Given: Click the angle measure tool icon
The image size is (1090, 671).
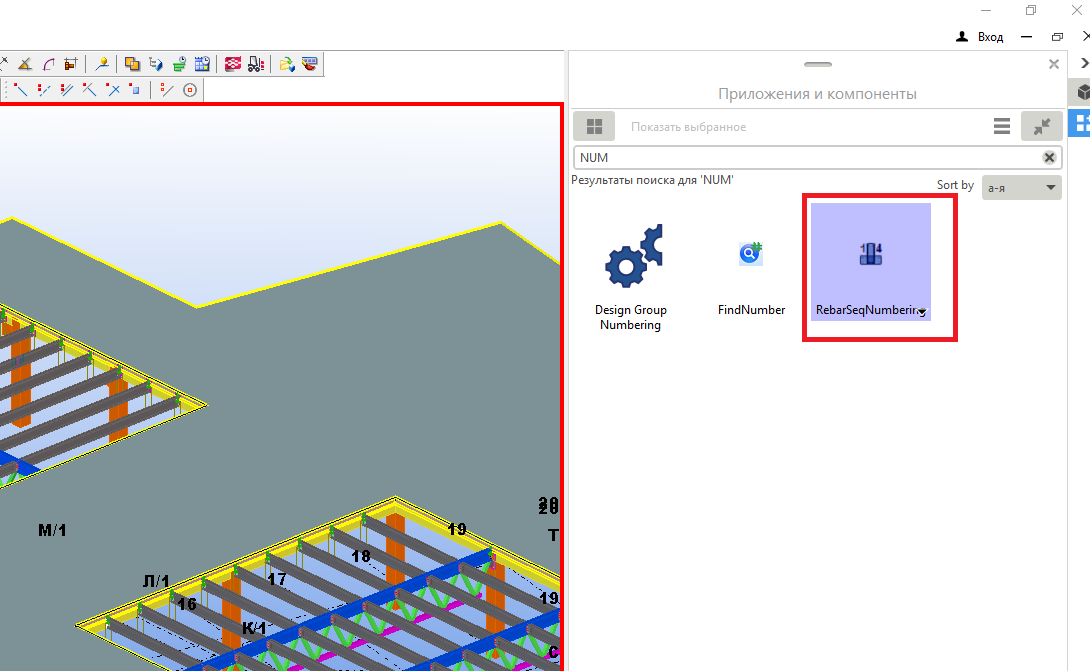Looking at the screenshot, I should [25, 64].
